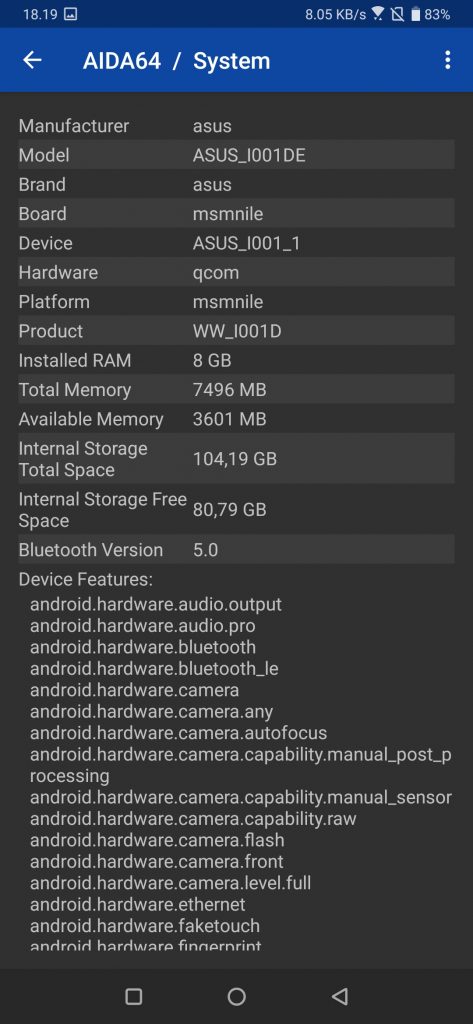Open the three-dot overflow menu
The height and width of the screenshot is (1024, 473).
pos(447,60)
